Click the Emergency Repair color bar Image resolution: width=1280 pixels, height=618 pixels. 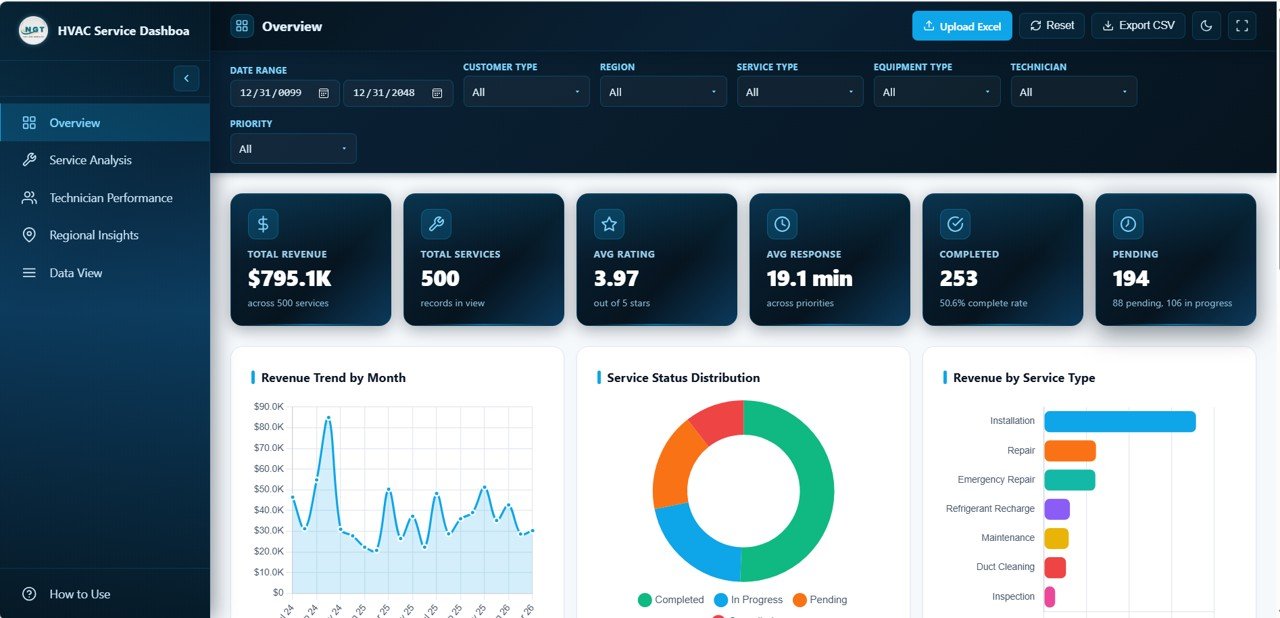[1069, 479]
